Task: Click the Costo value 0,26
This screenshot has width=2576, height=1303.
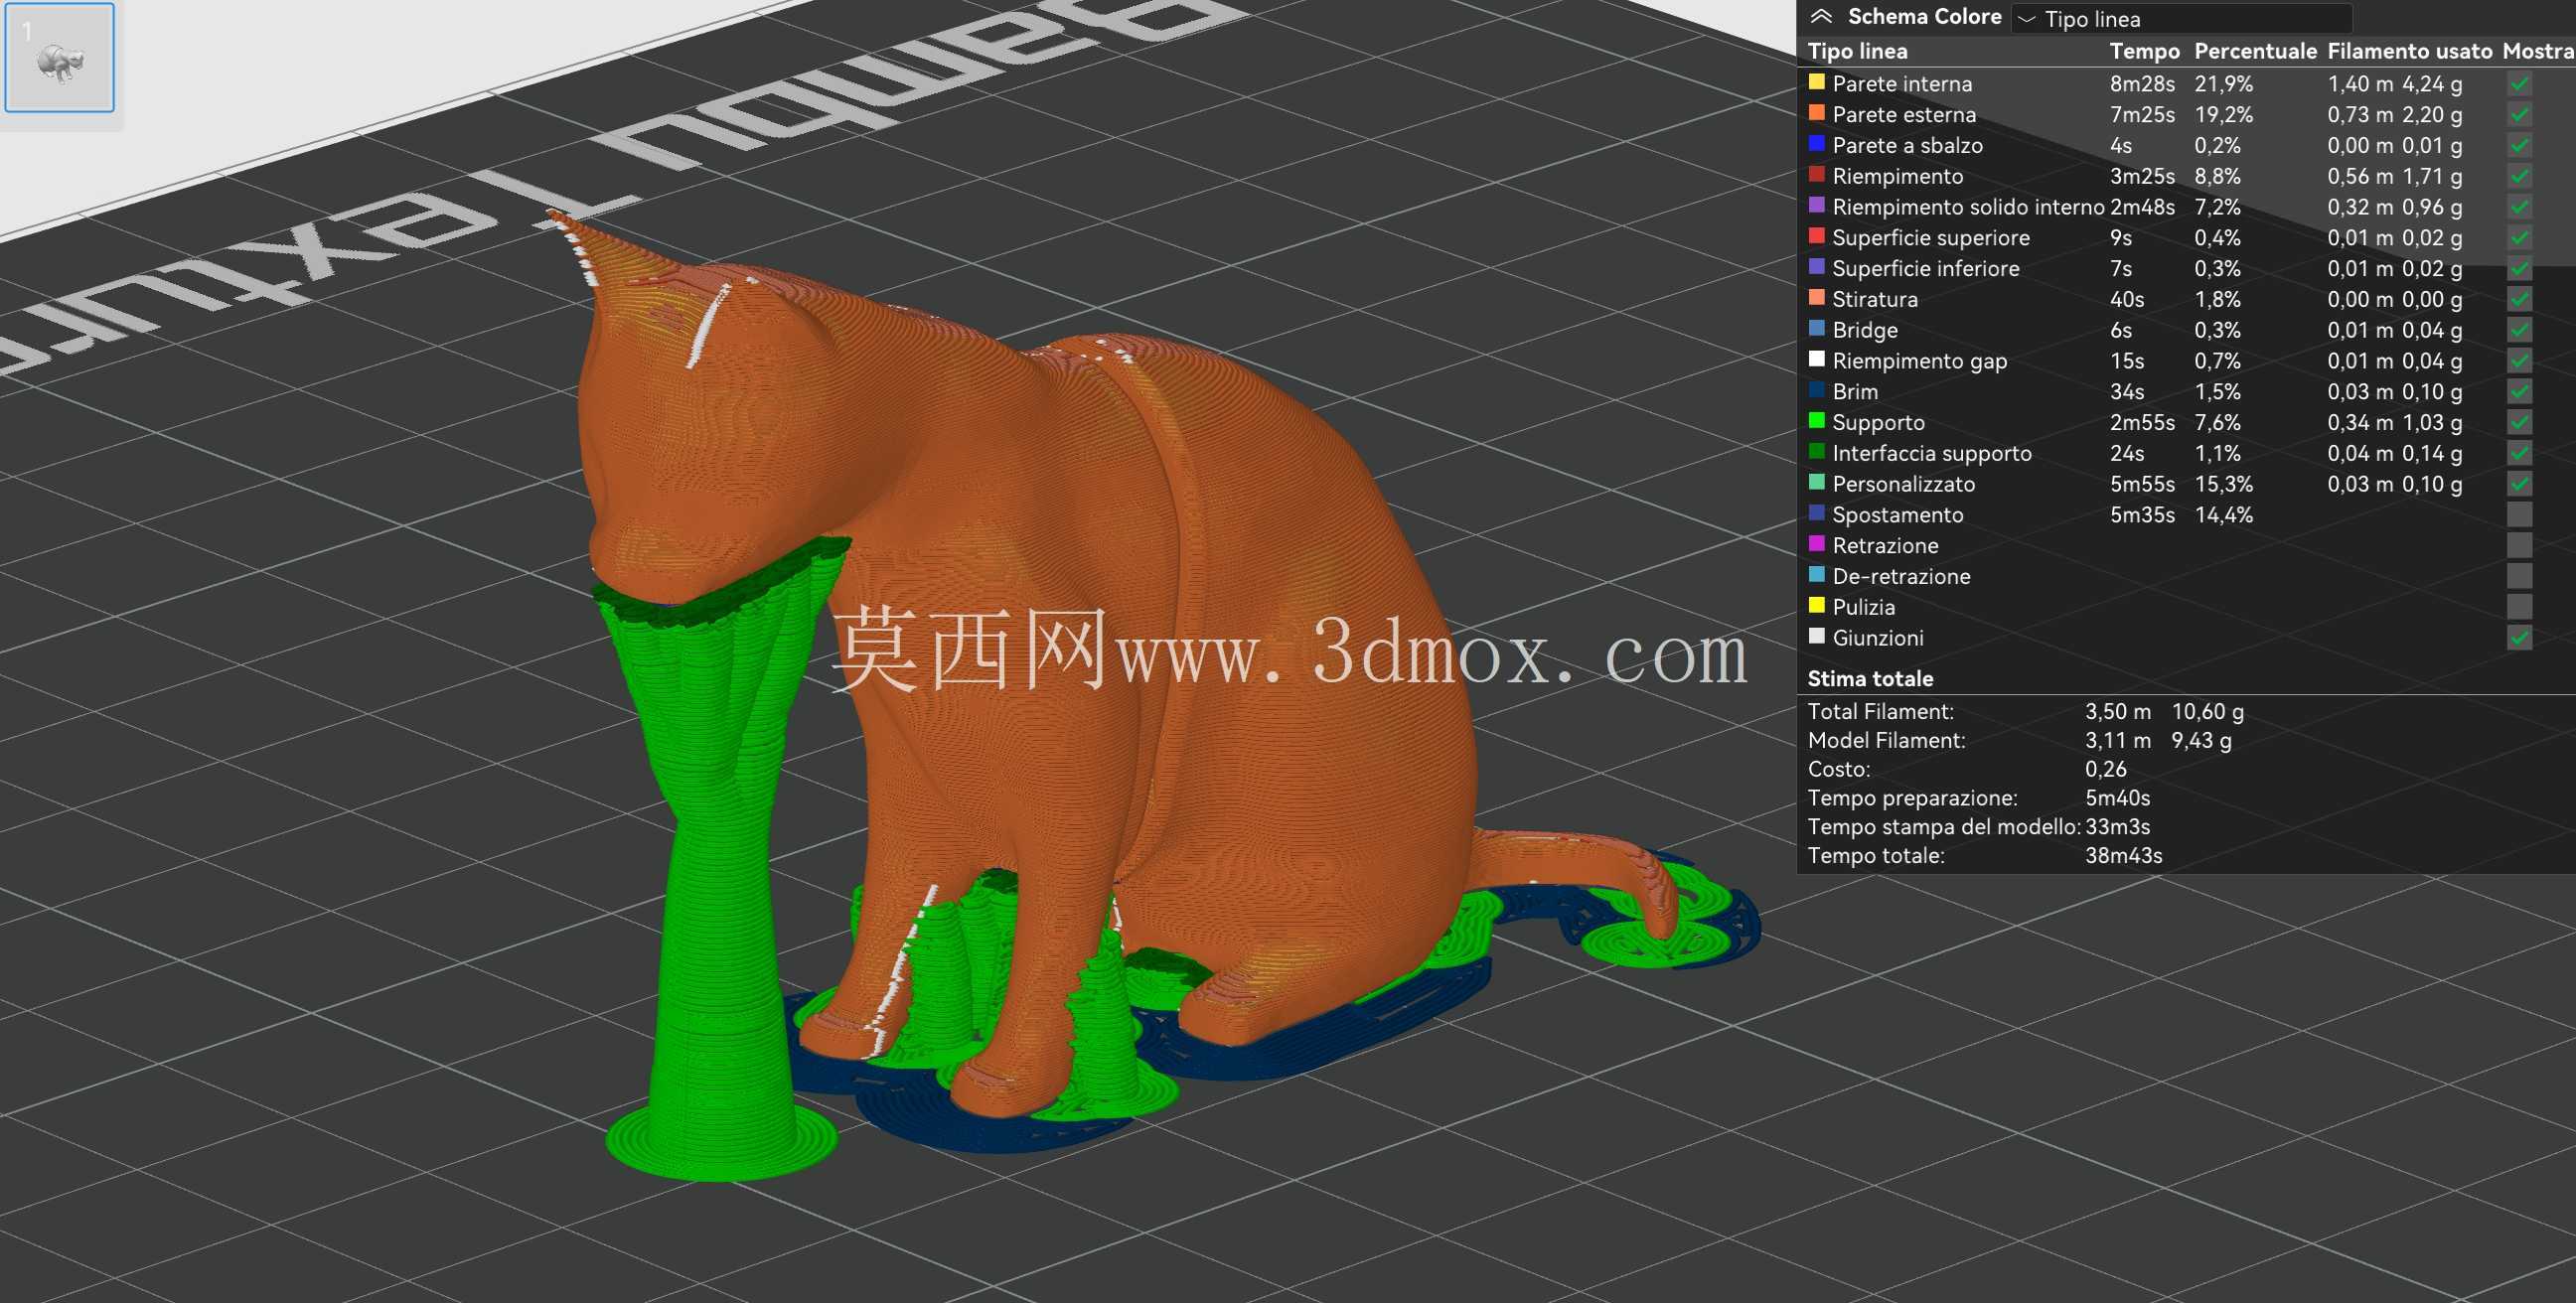Action: (x=2105, y=770)
